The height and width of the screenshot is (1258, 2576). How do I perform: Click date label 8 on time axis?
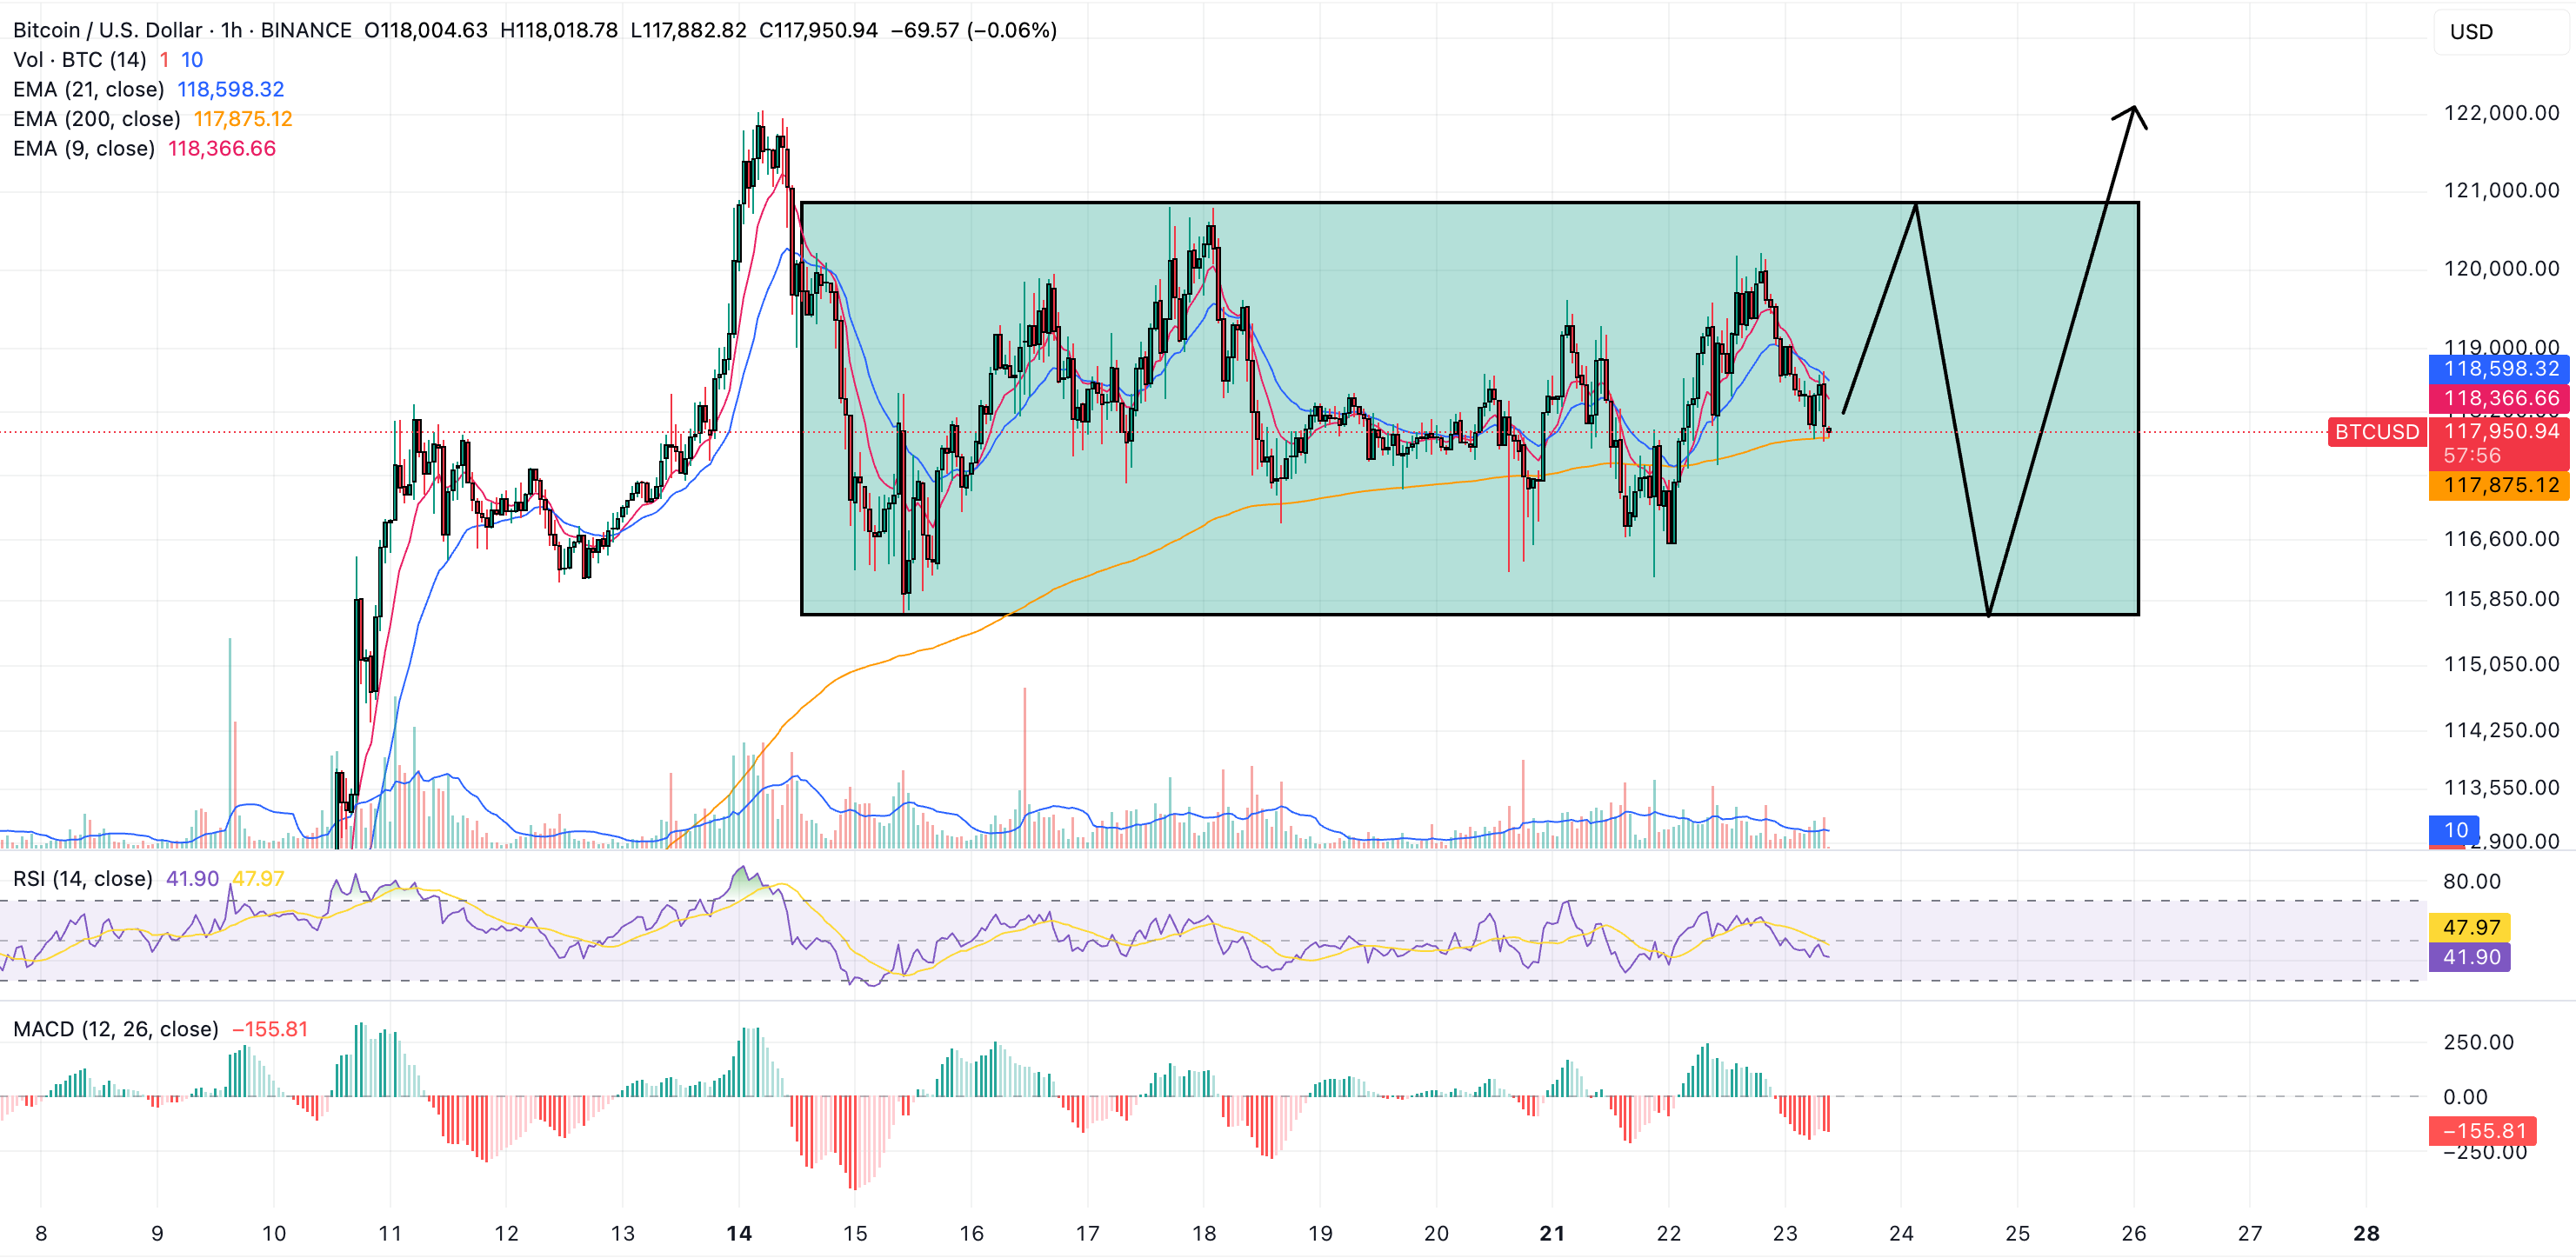[41, 1233]
